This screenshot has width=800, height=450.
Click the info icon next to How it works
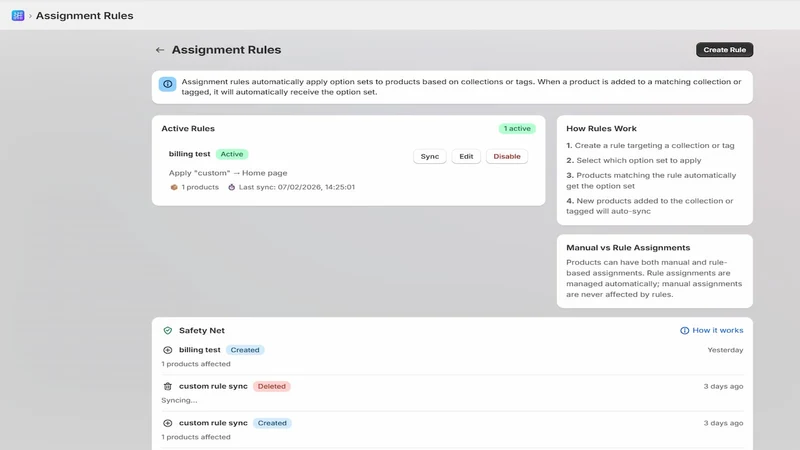pyautogui.click(x=684, y=331)
